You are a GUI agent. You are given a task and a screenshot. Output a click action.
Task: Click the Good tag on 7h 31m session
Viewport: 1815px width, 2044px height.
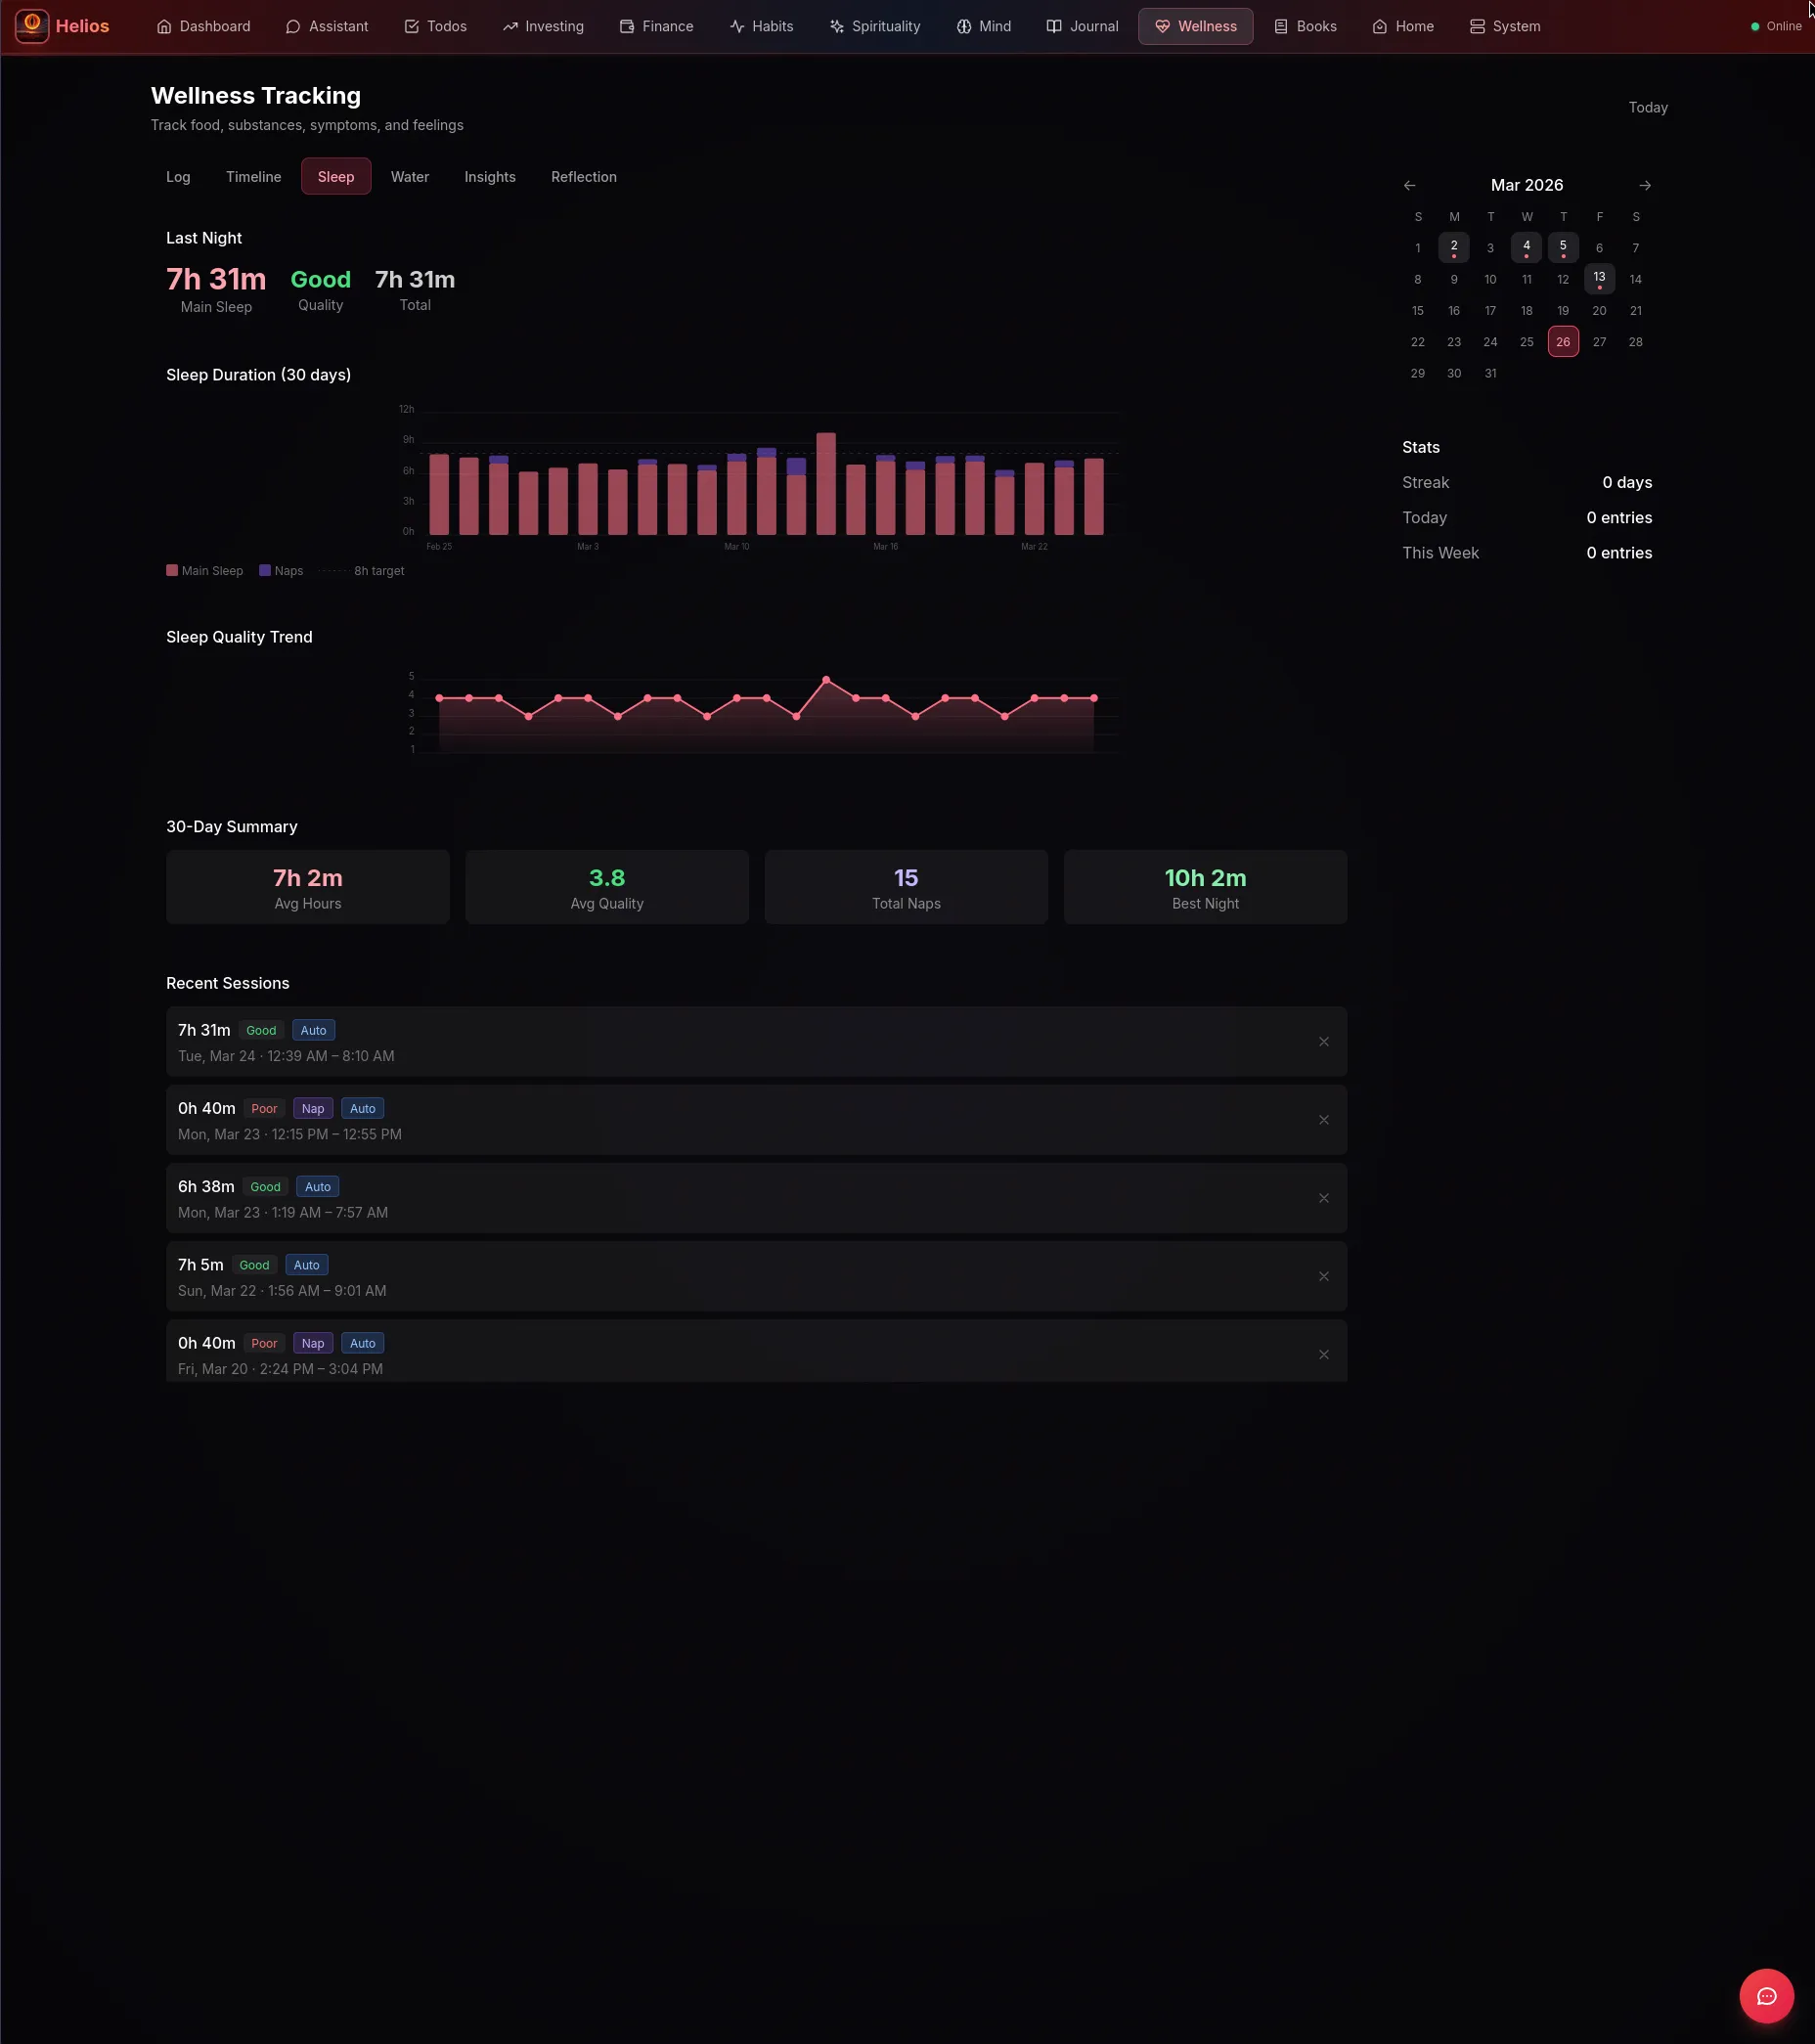click(x=261, y=1030)
